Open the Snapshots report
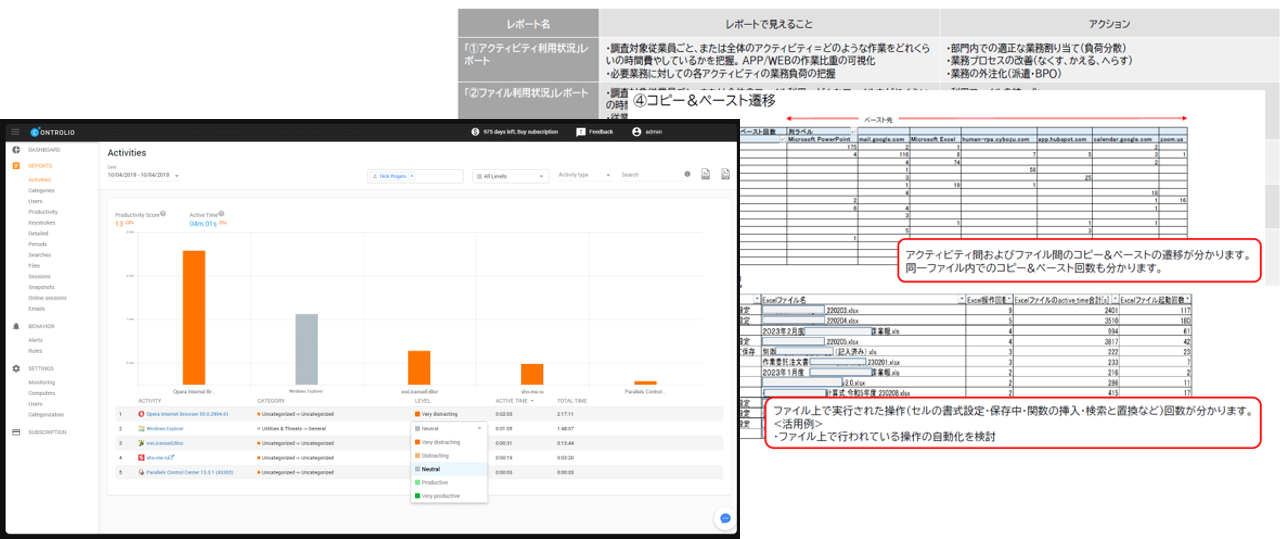The width and height of the screenshot is (1288, 539). tap(40, 287)
